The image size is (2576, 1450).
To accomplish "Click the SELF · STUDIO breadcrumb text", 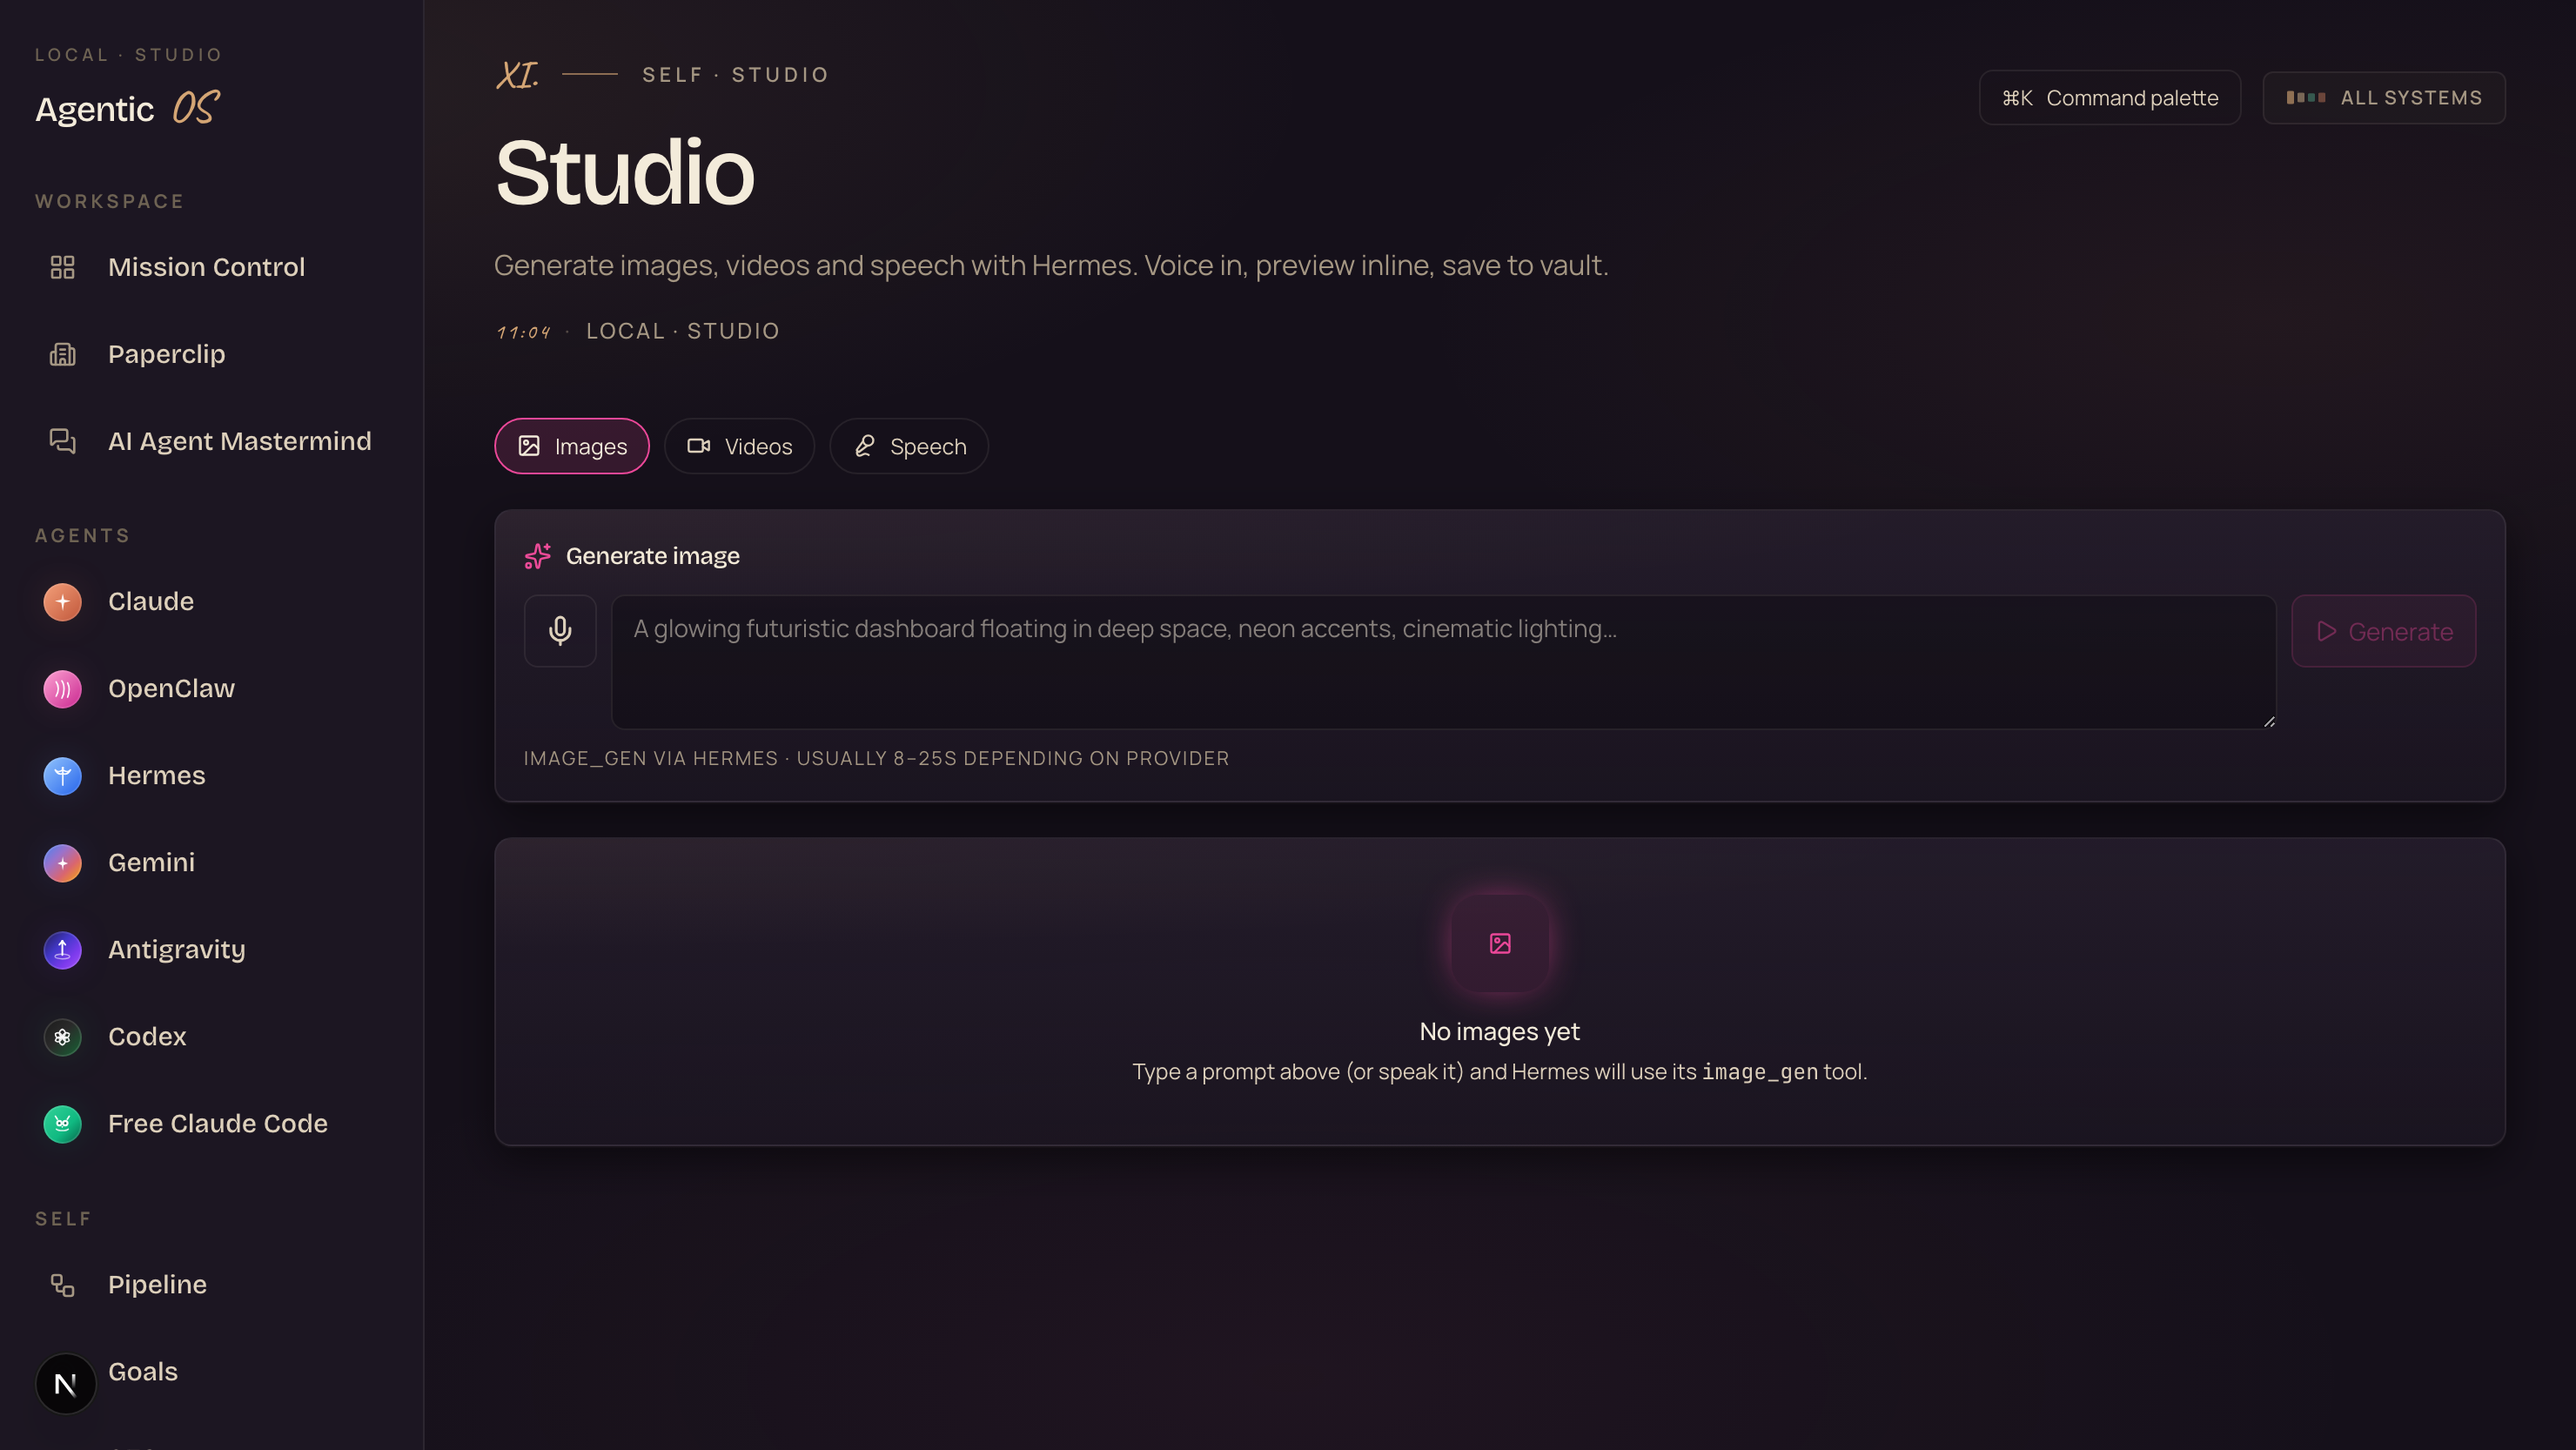I will coord(735,75).
